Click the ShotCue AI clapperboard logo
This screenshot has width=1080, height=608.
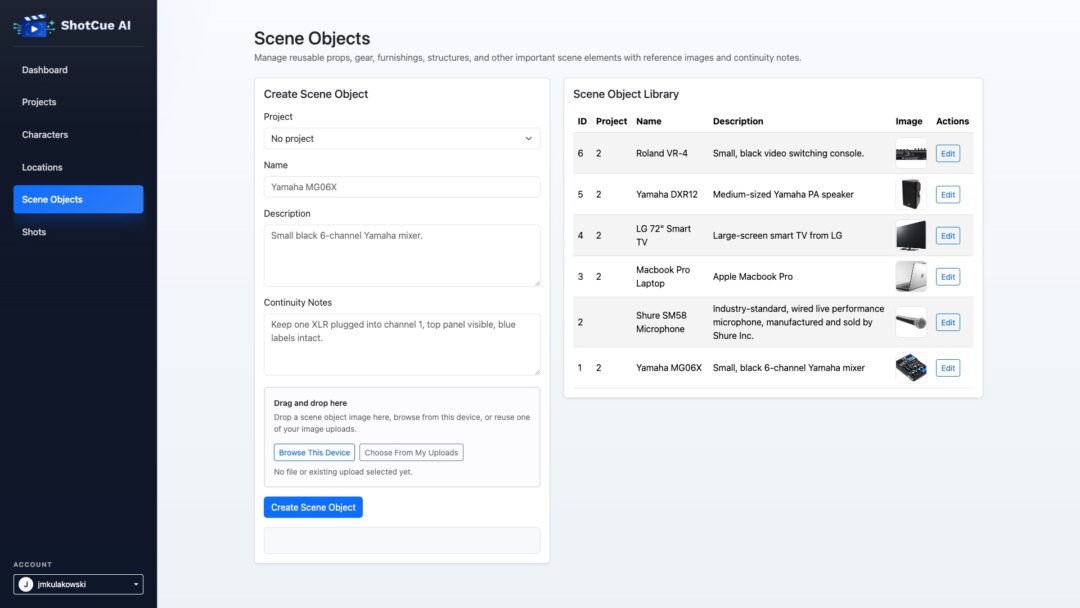34,25
